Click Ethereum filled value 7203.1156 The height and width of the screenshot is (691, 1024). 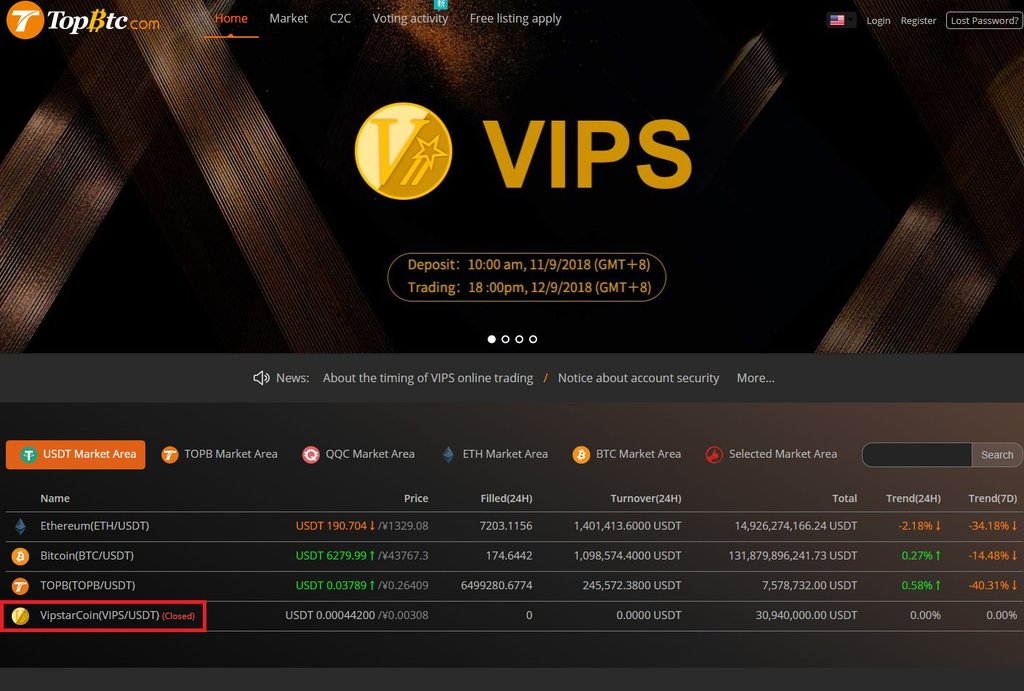click(x=505, y=526)
